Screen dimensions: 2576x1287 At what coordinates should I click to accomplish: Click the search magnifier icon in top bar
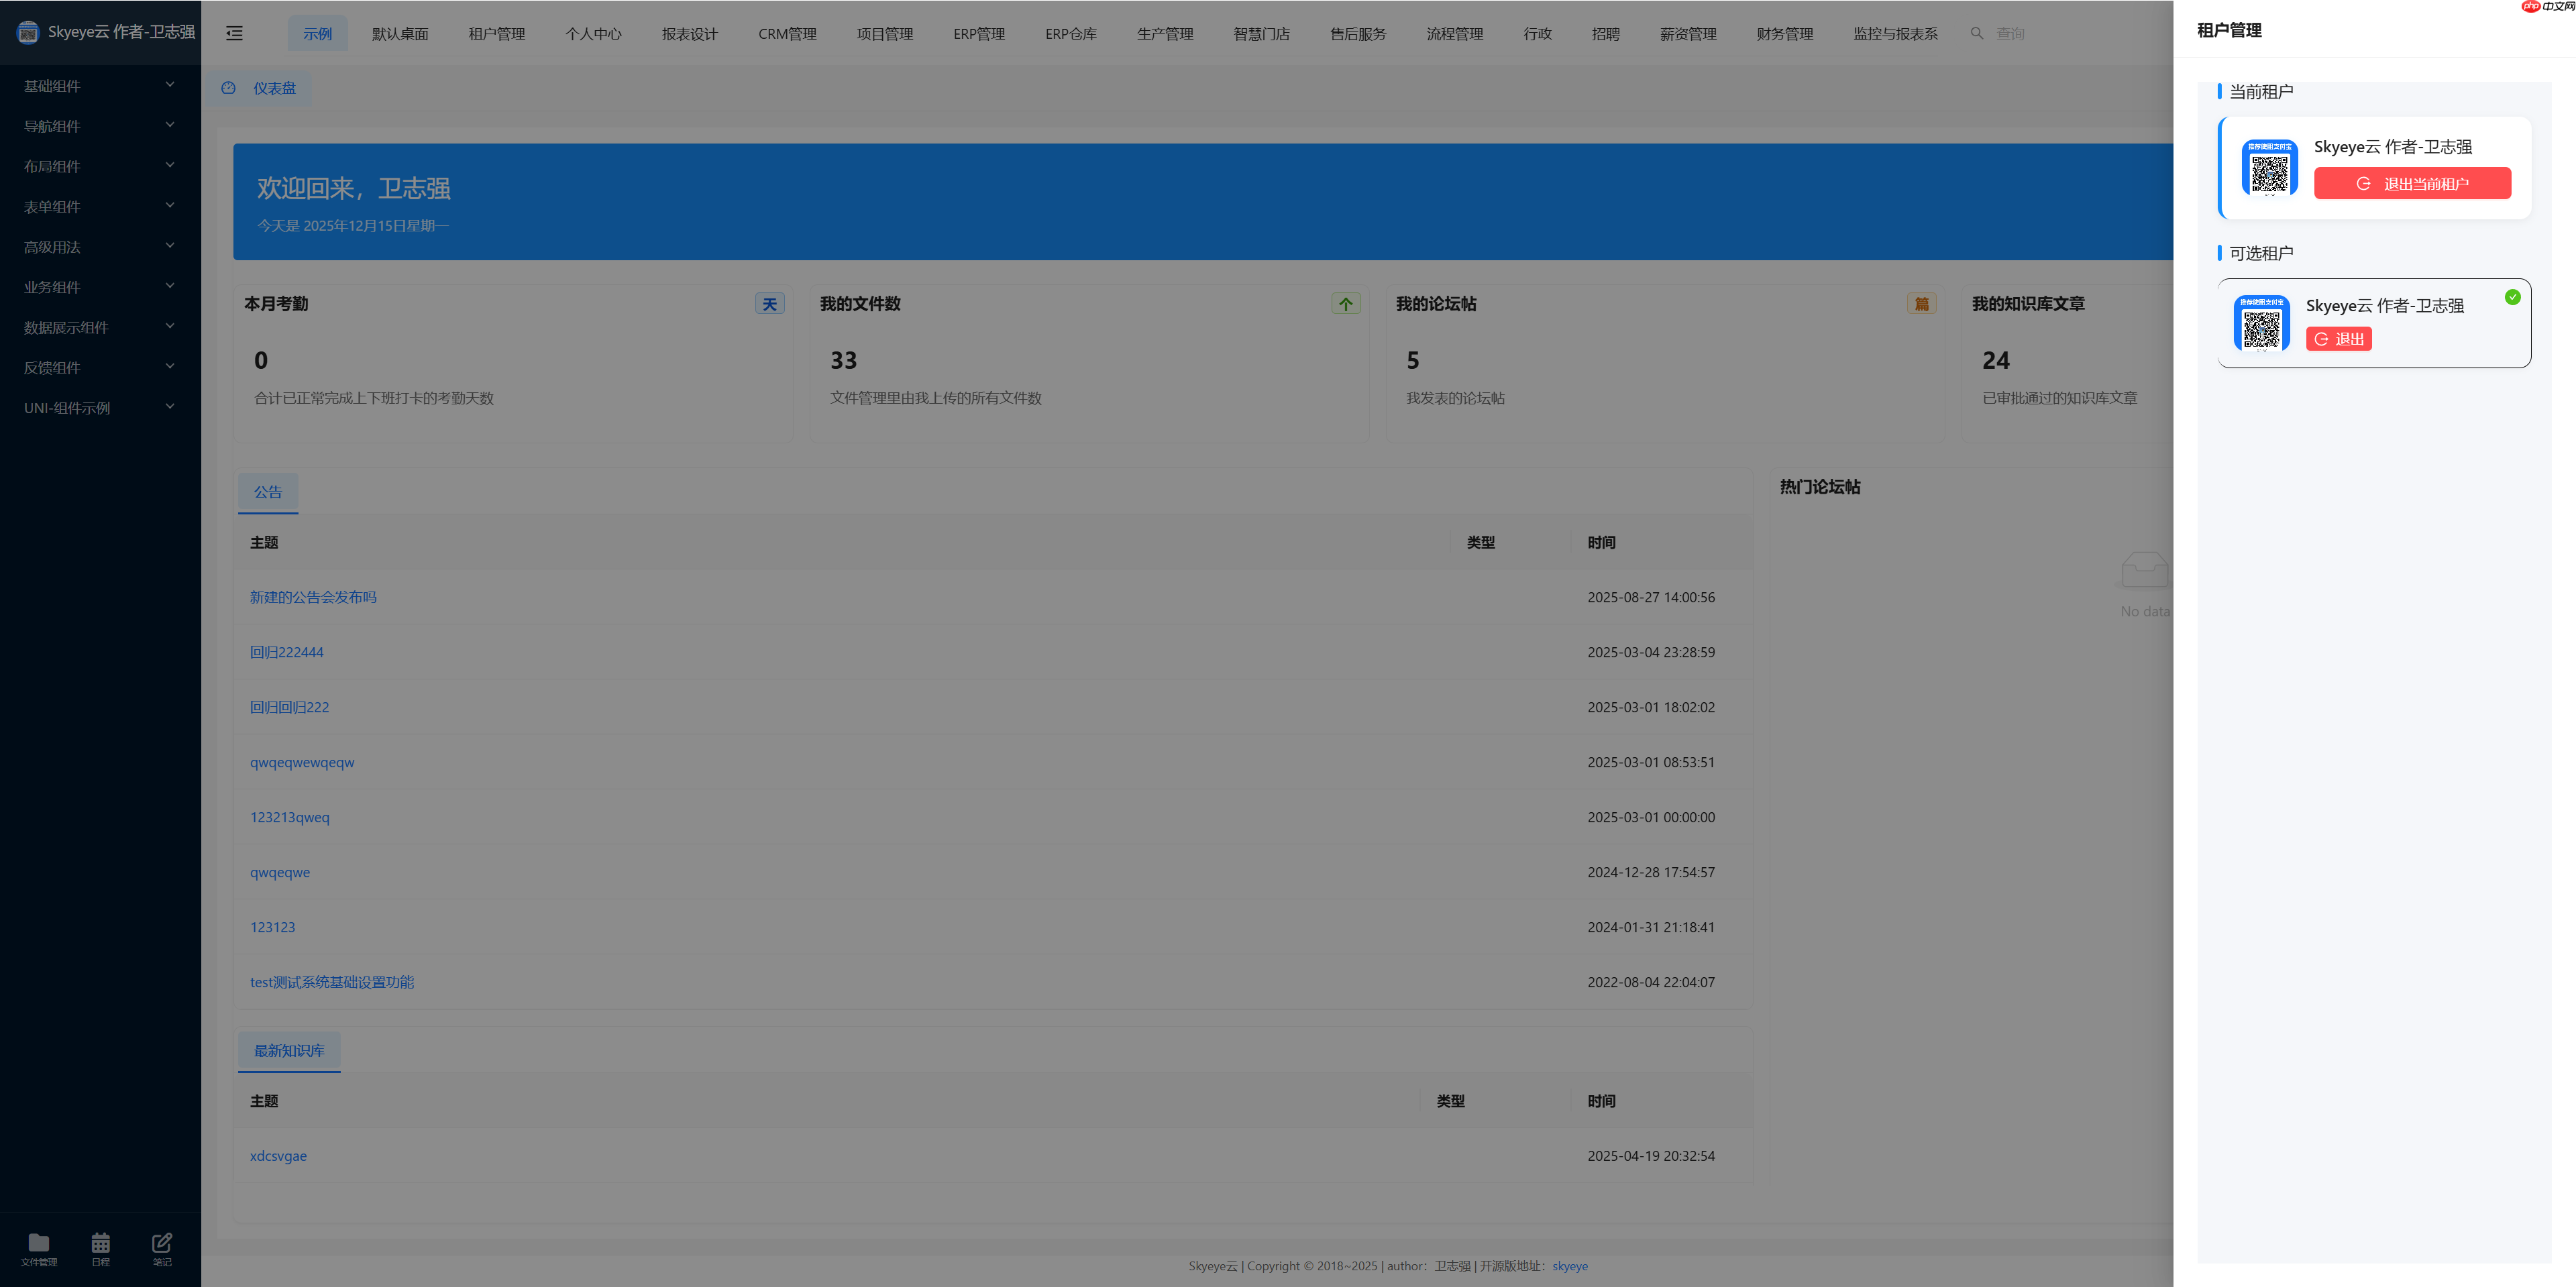[x=1977, y=33]
